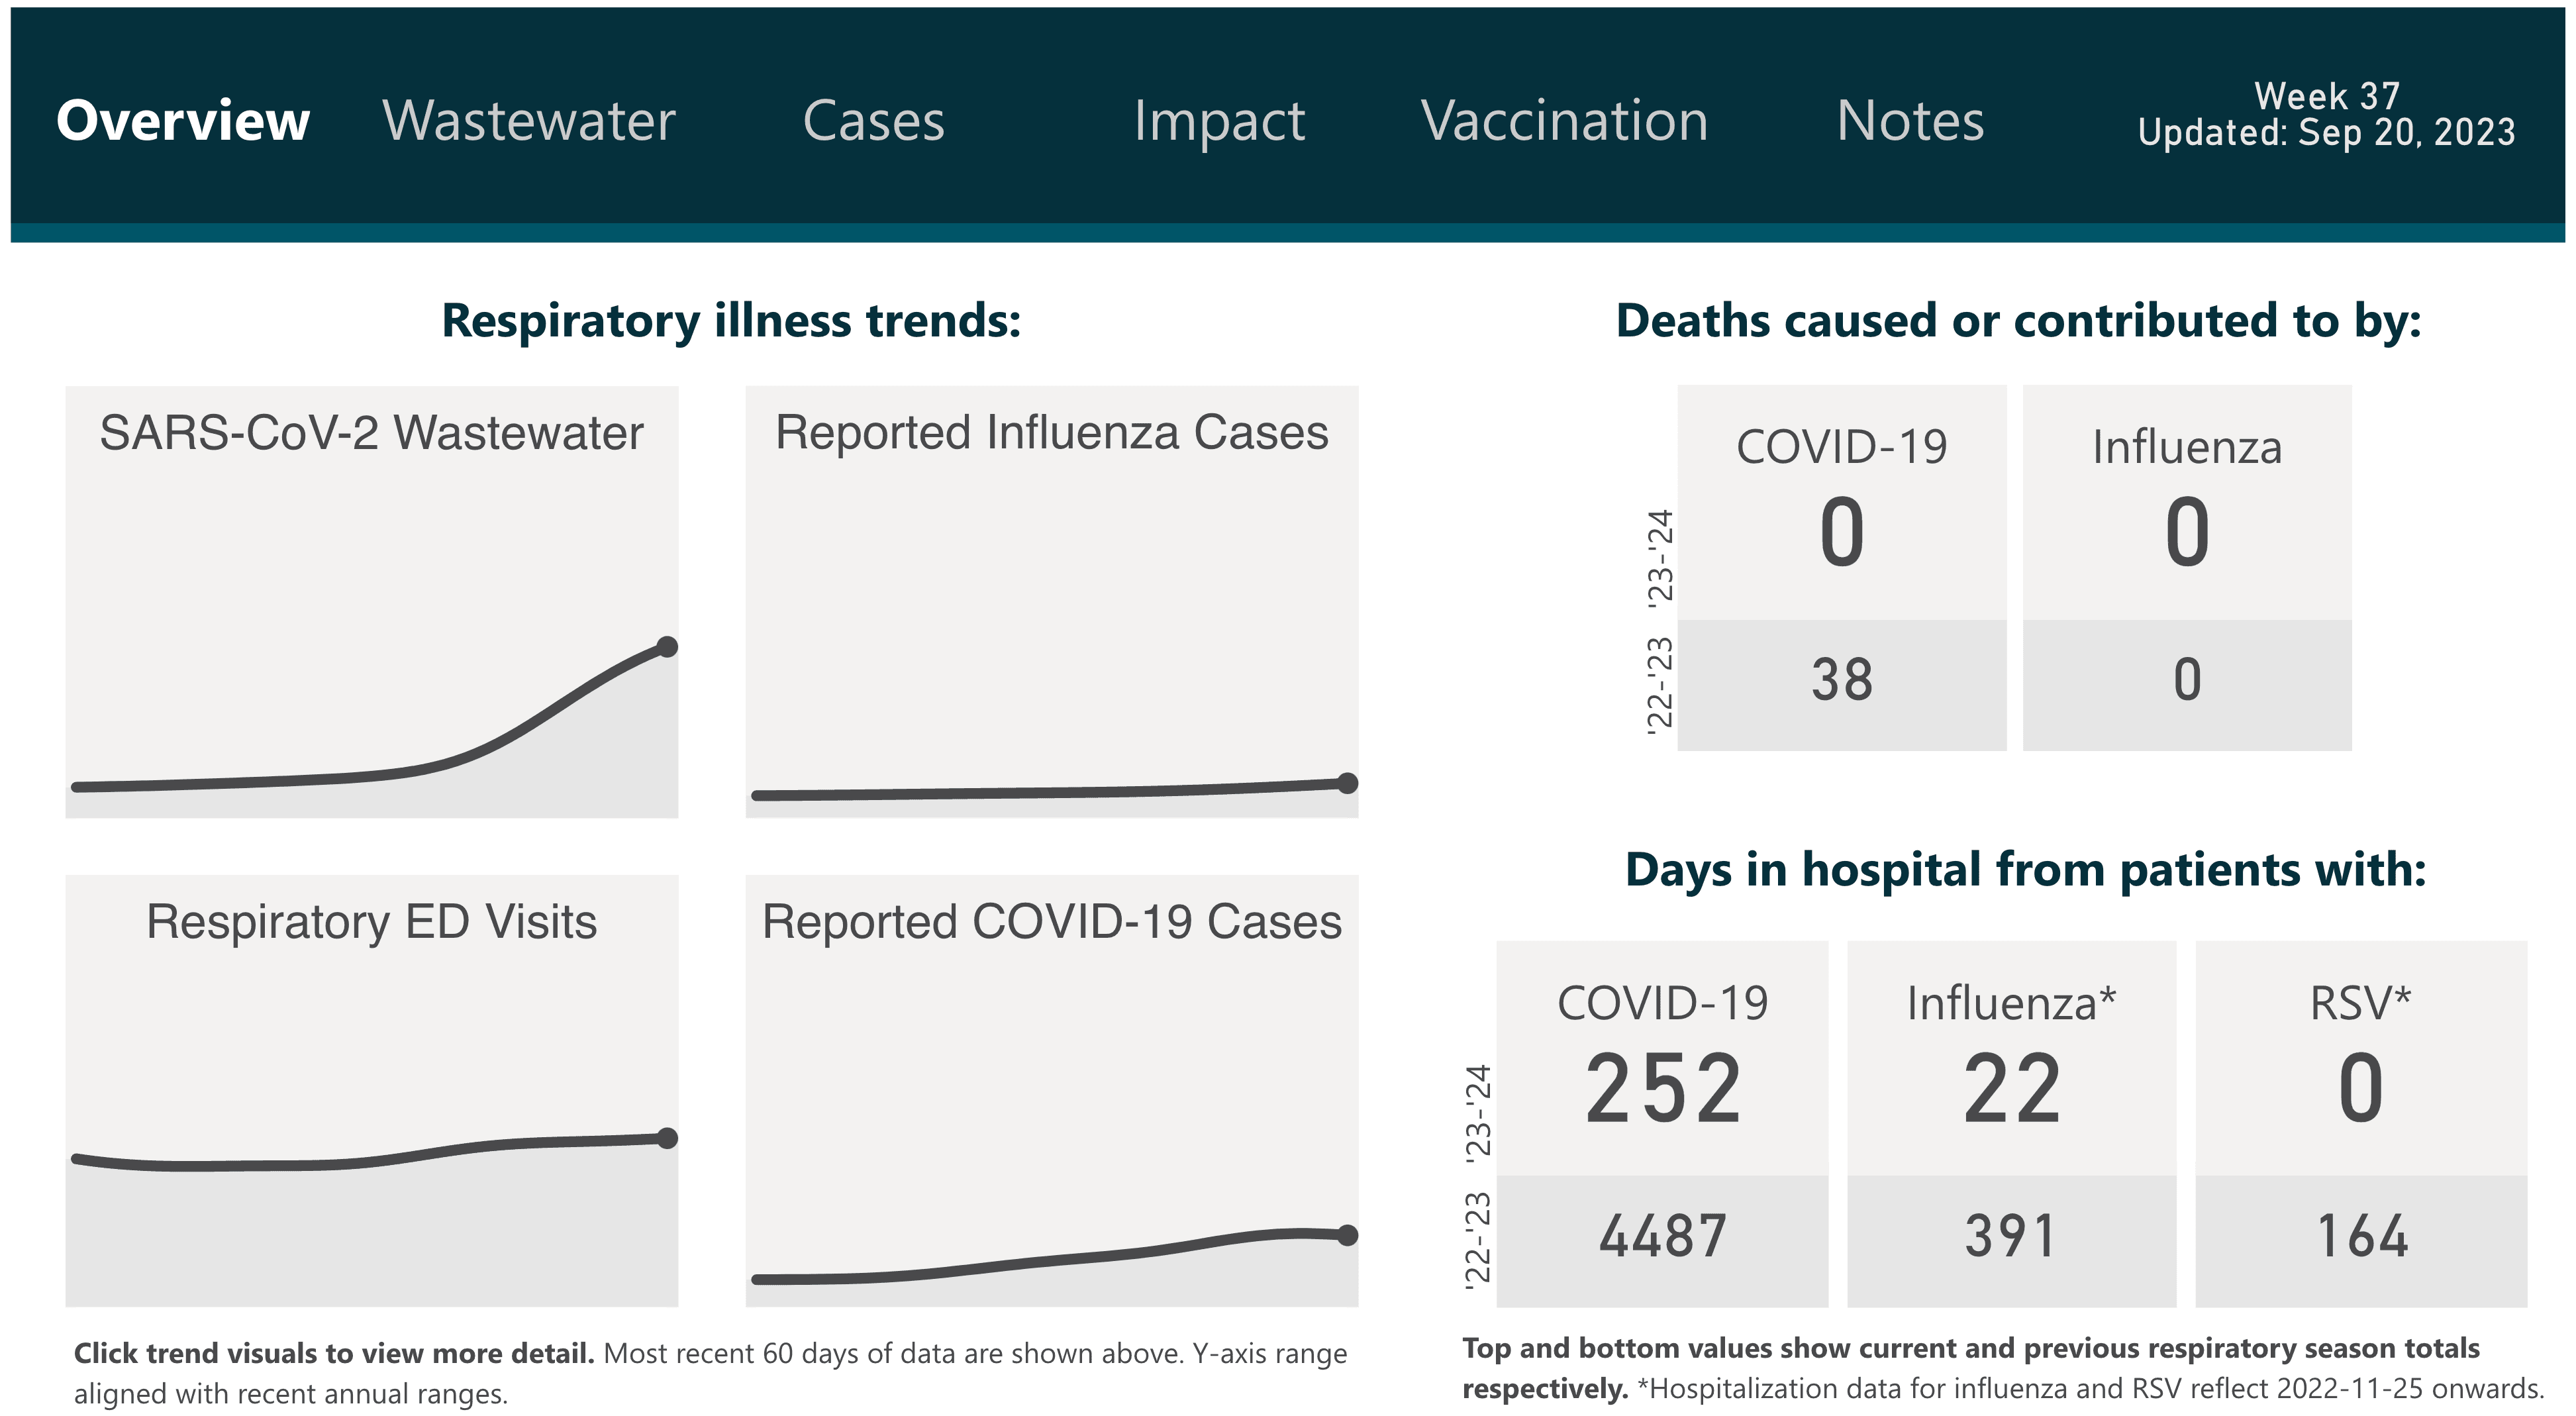
Task: Click previous season COVID-19 deaths value 38
Action: pyautogui.click(x=1841, y=681)
